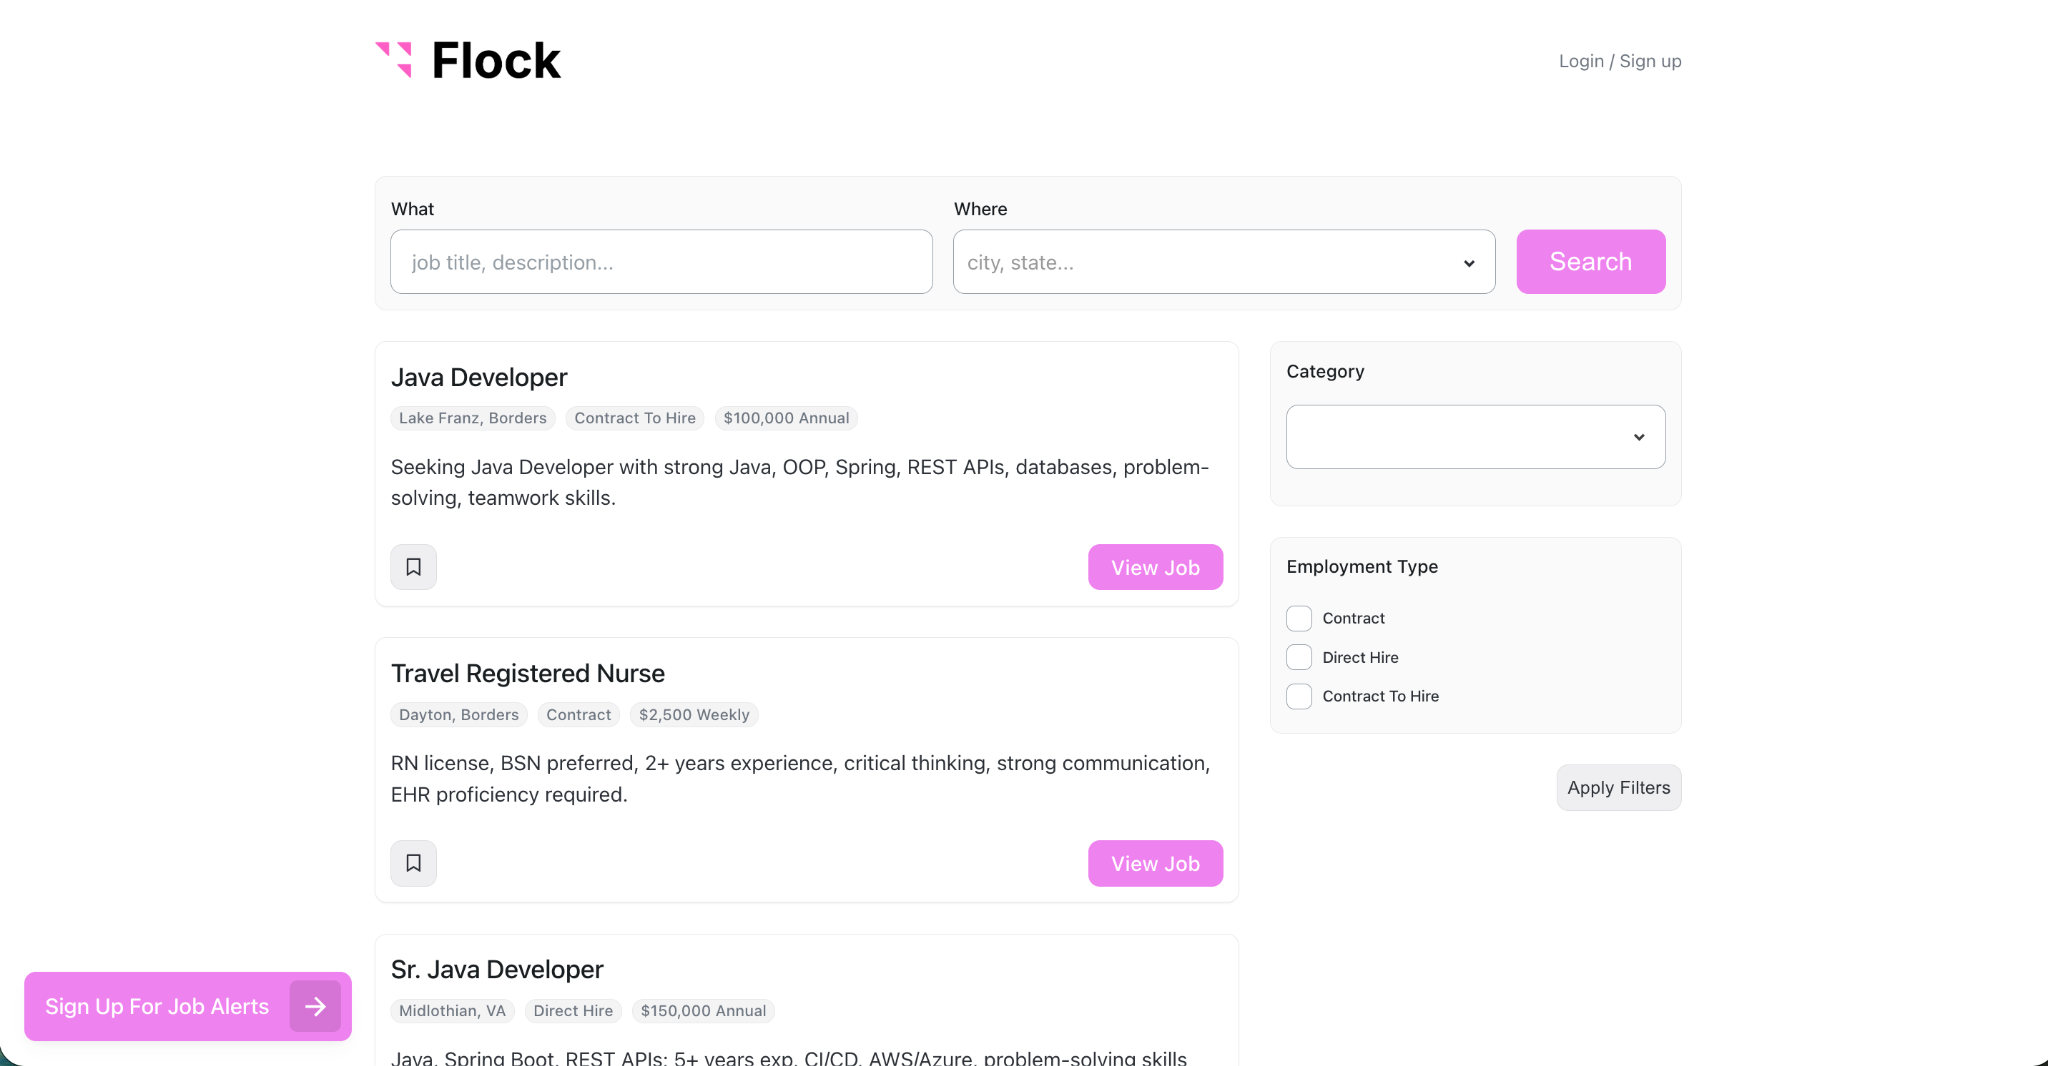Click the arrow on Job Alerts banner
The image size is (2048, 1066).
click(x=315, y=1006)
